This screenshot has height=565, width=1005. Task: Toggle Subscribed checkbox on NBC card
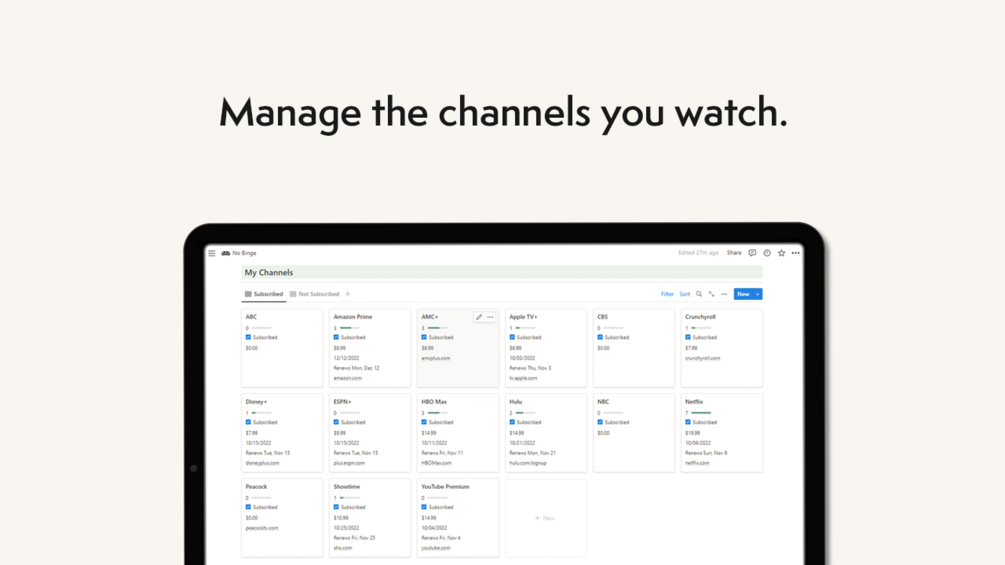(600, 422)
